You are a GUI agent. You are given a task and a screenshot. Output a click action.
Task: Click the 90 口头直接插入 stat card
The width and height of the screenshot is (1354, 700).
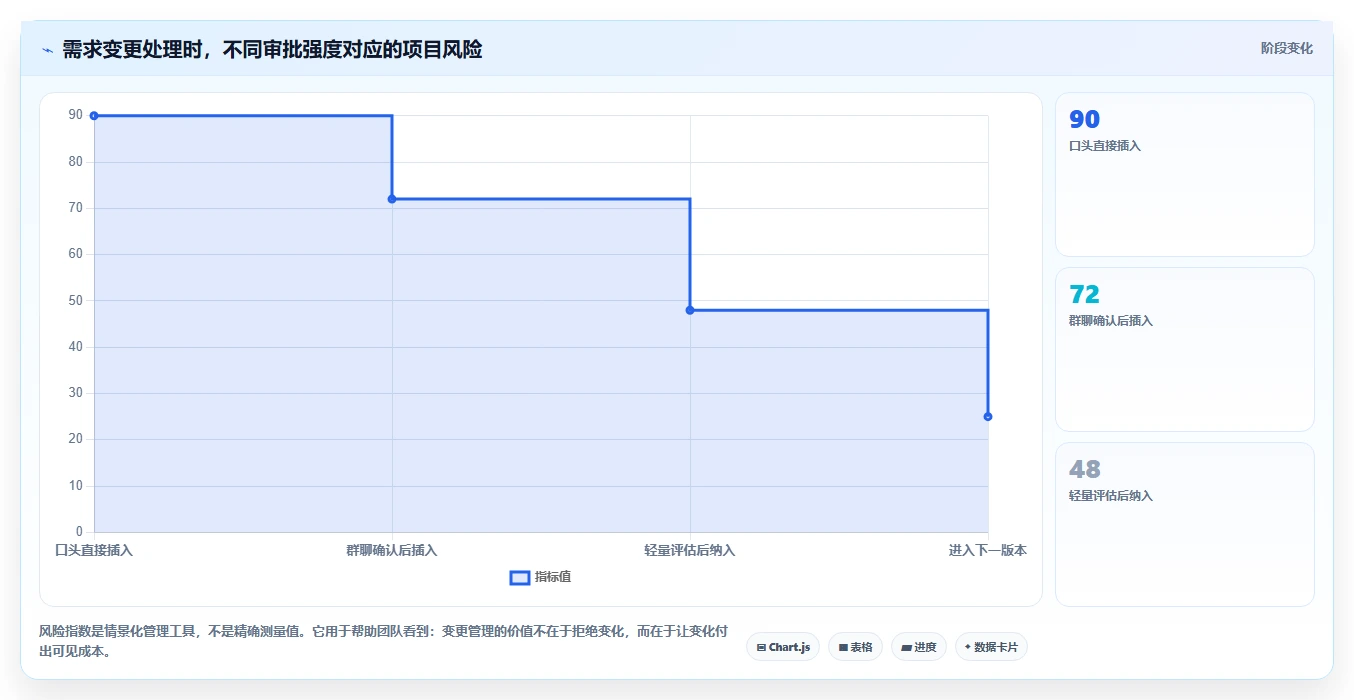pos(1184,174)
